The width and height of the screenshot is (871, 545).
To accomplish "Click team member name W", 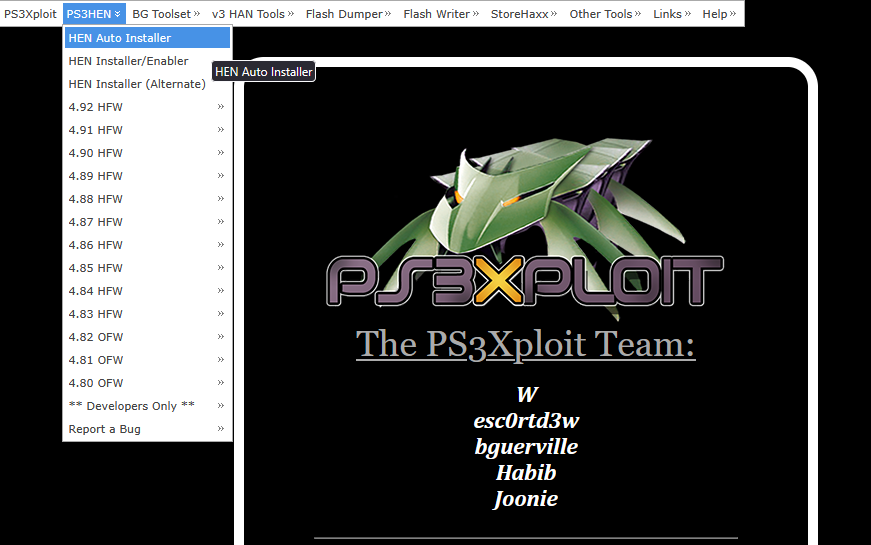I will 527,394.
